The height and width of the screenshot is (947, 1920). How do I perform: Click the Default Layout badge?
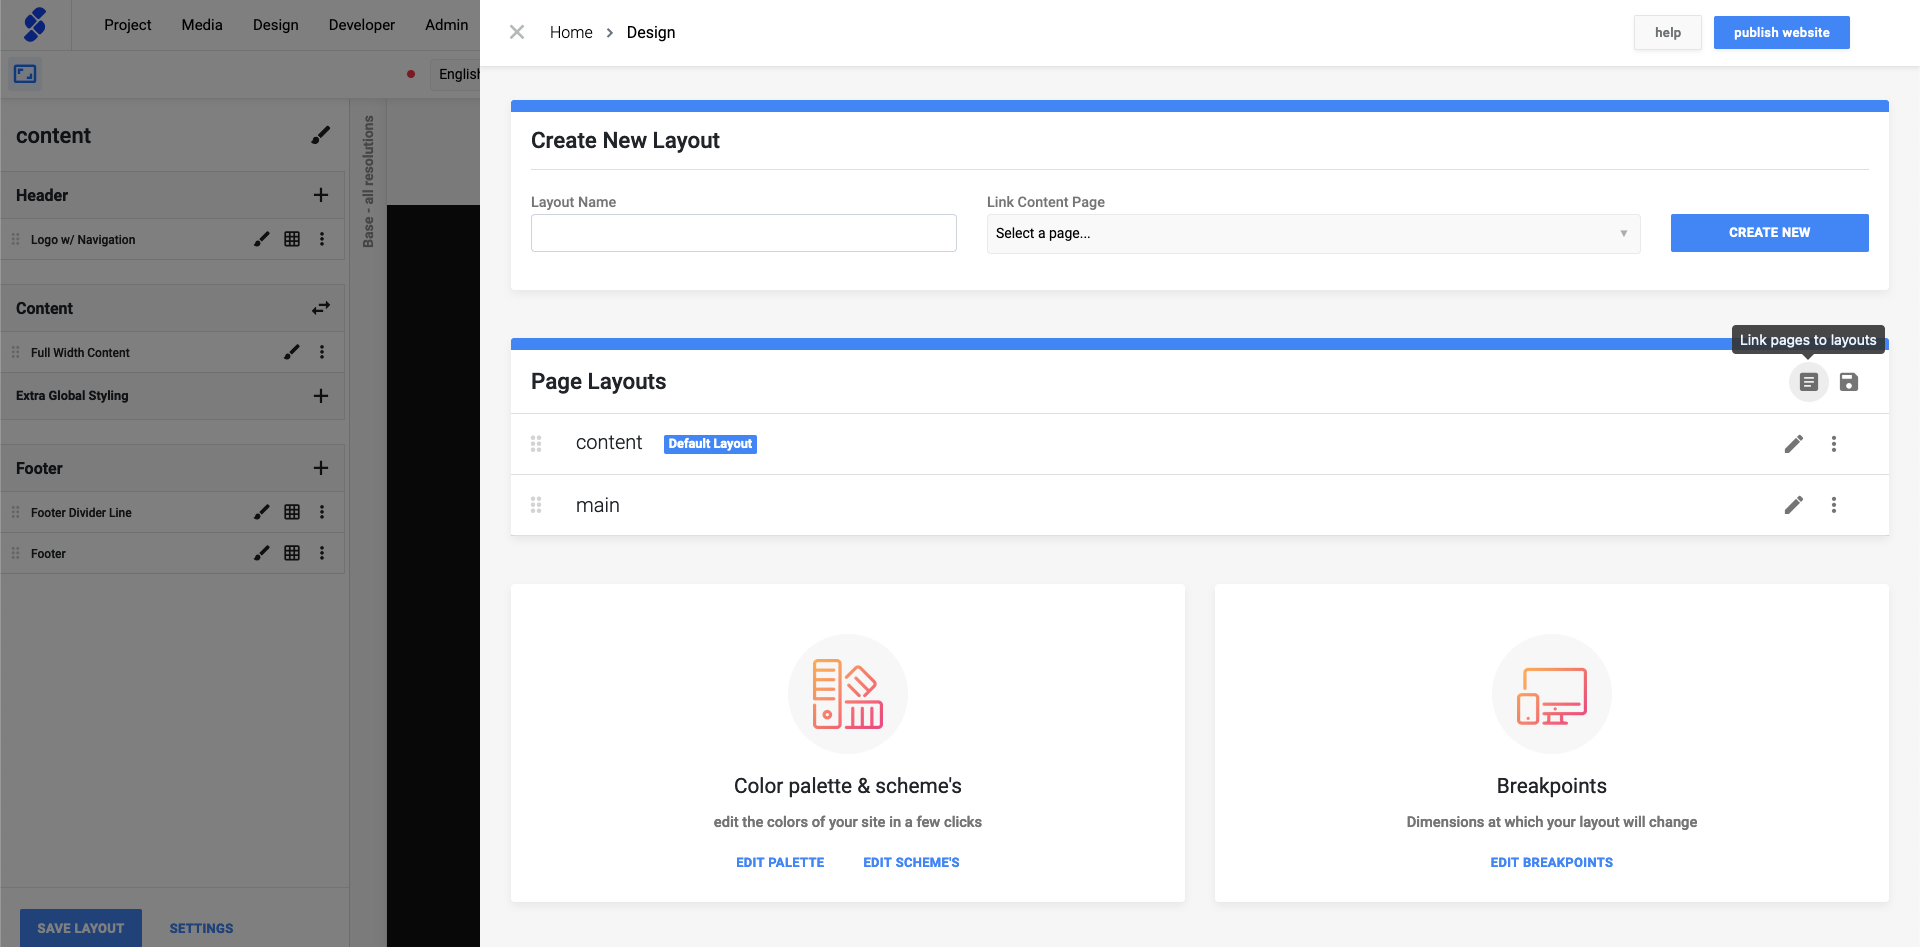pos(710,444)
